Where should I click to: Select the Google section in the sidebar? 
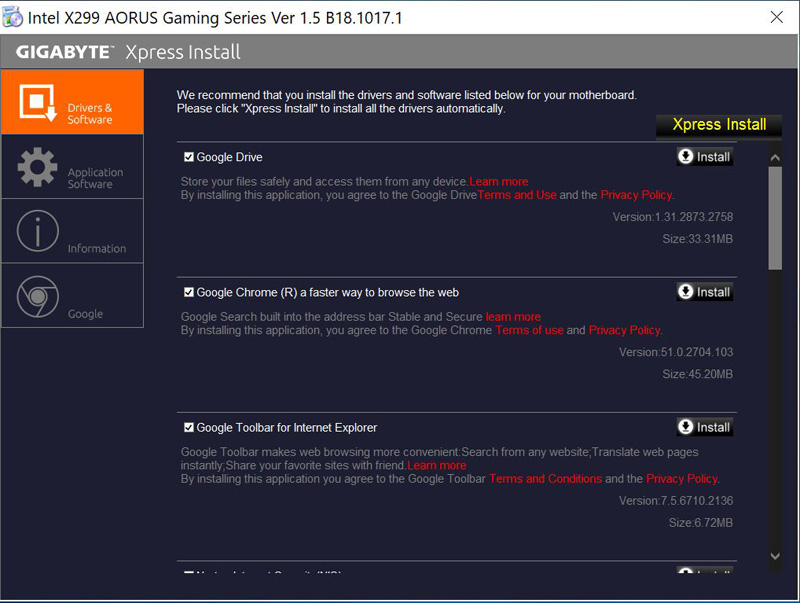(x=72, y=295)
